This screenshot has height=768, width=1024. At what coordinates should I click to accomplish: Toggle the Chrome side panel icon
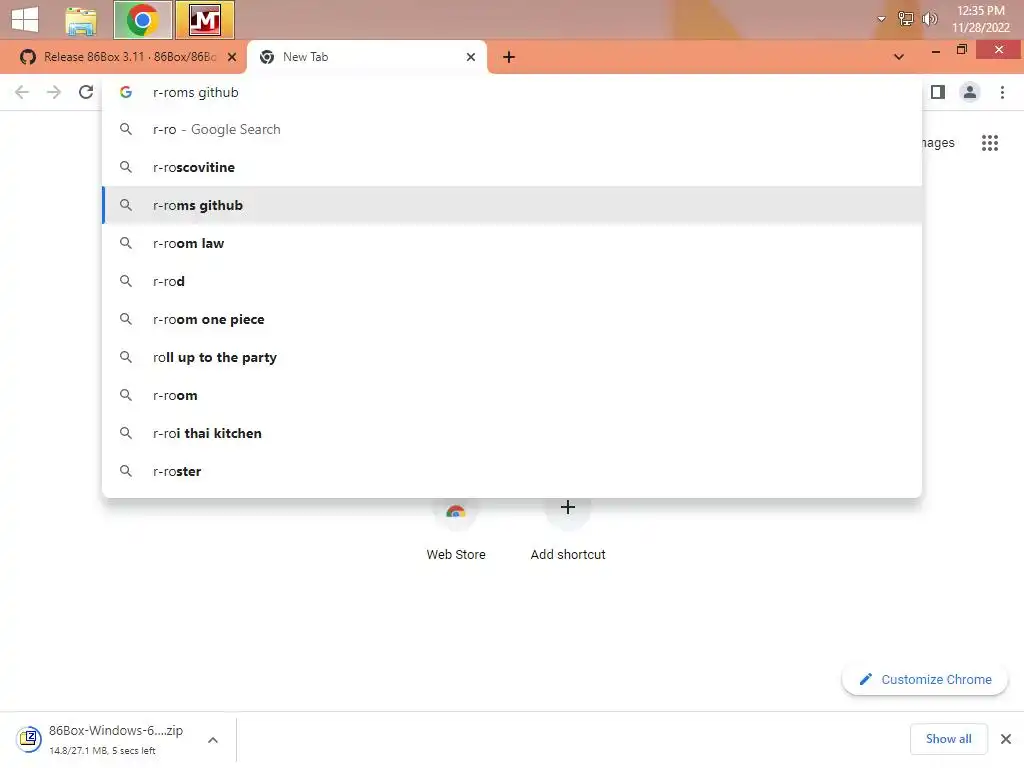coord(938,92)
